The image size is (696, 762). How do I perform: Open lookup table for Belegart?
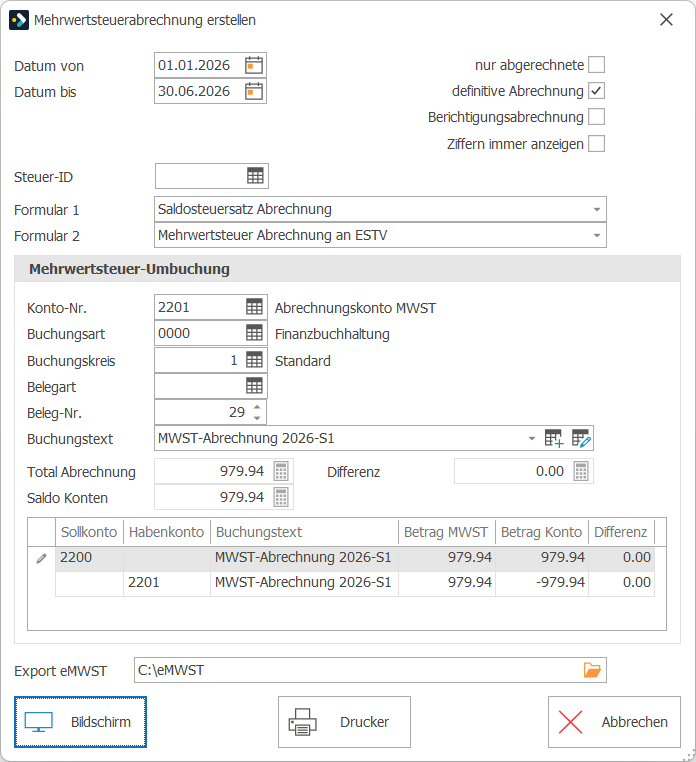254,386
